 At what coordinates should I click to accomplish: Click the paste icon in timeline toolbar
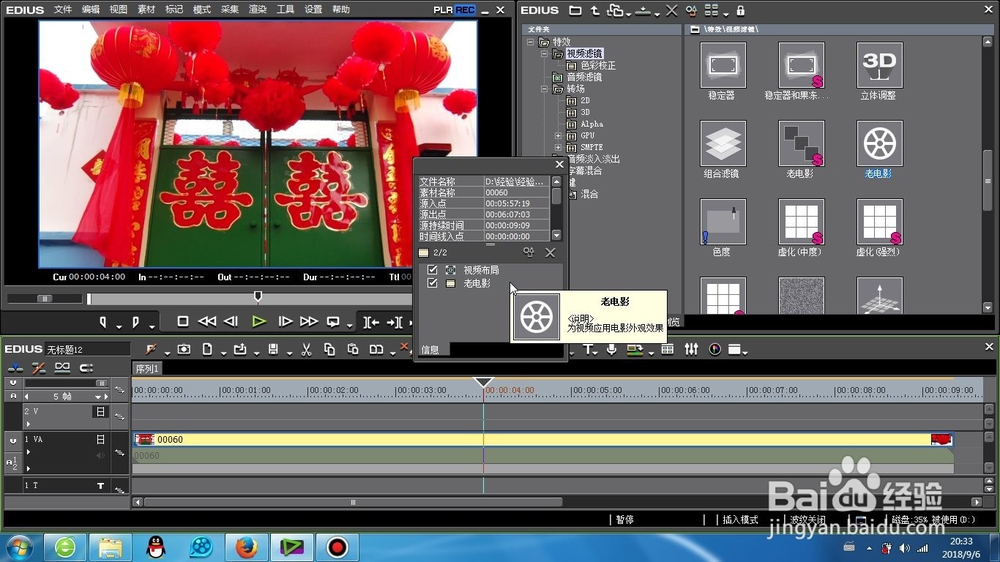tap(353, 349)
